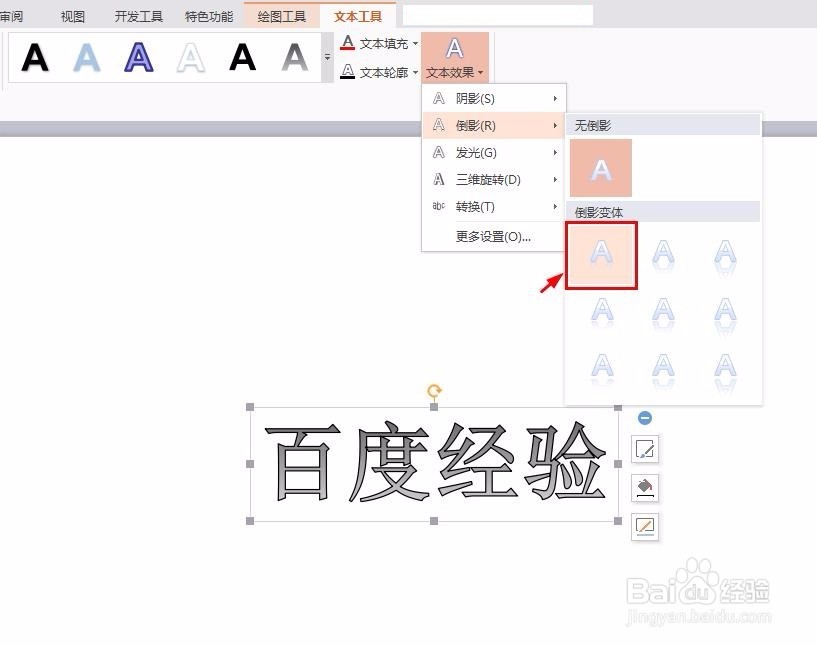Click the blue minus collapse button beside text box

645,417
